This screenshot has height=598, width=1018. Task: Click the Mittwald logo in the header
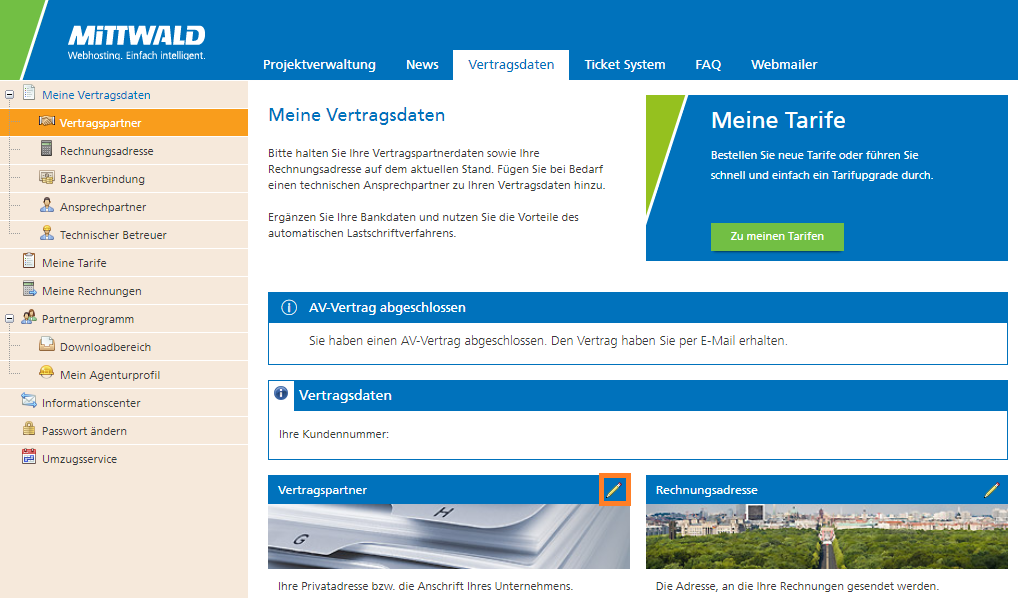[x=136, y=43]
